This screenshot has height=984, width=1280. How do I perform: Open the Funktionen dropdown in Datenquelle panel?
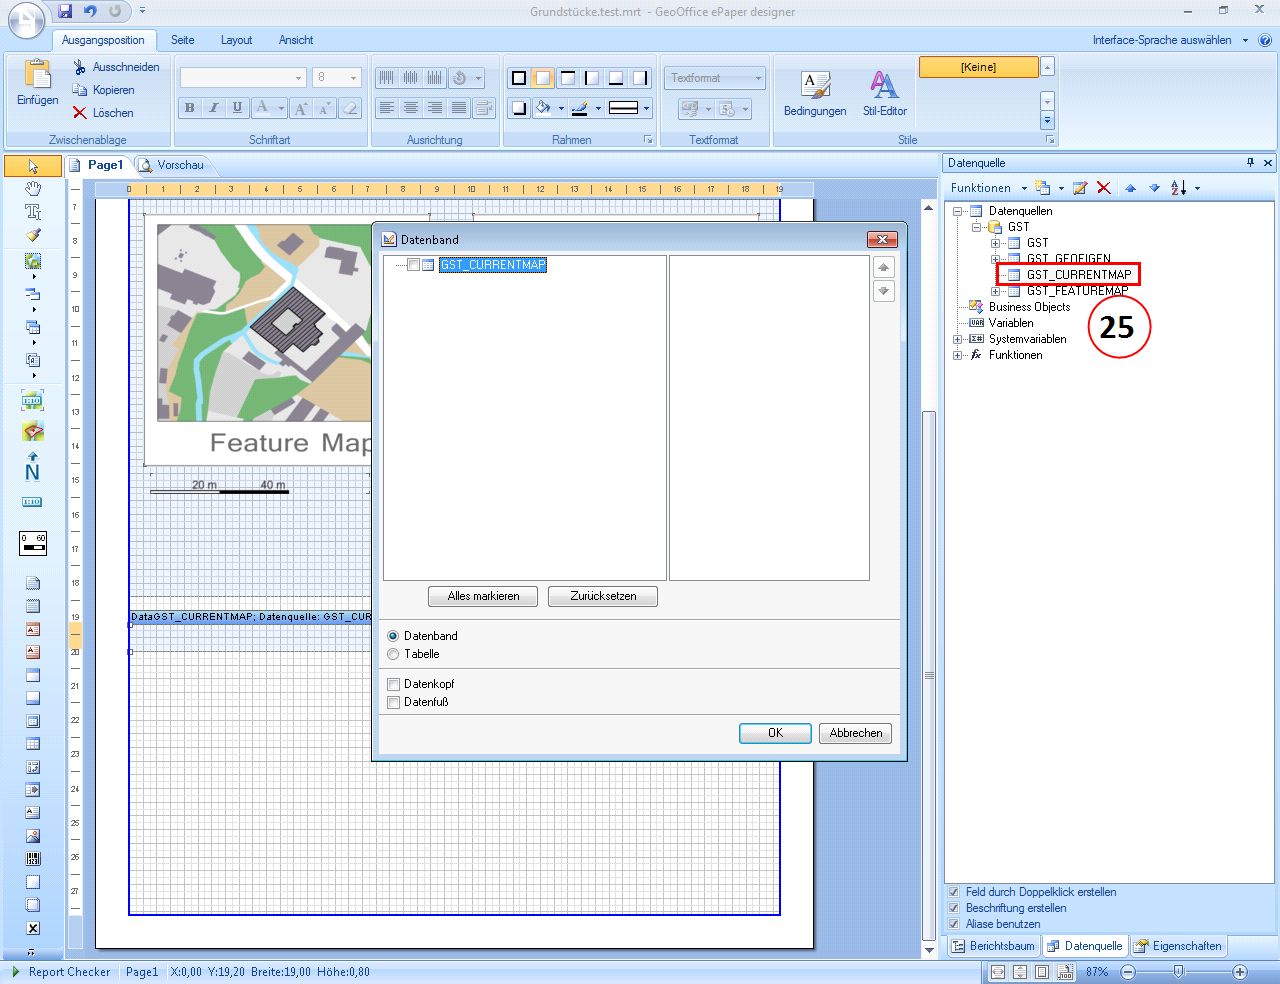(x=988, y=188)
